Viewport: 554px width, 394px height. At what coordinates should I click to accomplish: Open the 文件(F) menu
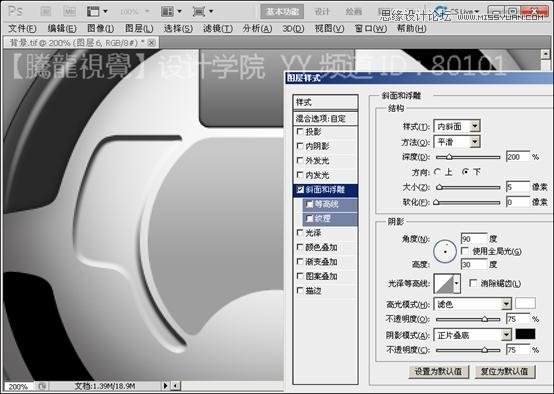pos(22,28)
